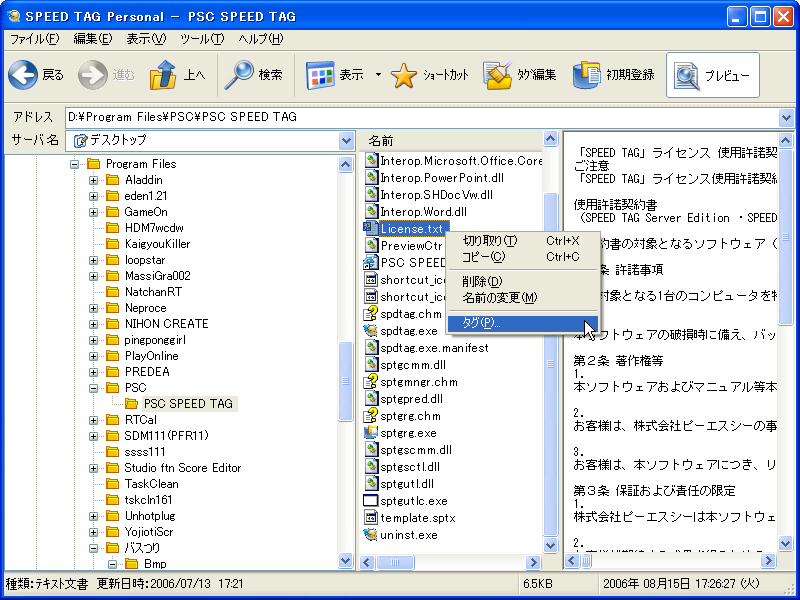This screenshot has width=800, height=600.
Task: Collapse the Program Files tree node
Action: click(74, 164)
